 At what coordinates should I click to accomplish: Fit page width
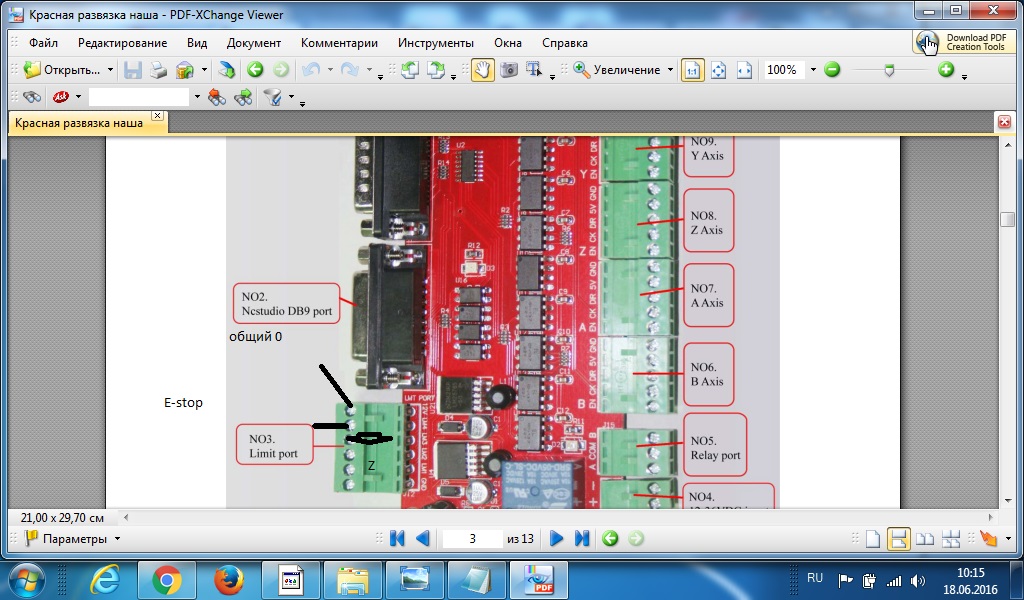click(744, 70)
